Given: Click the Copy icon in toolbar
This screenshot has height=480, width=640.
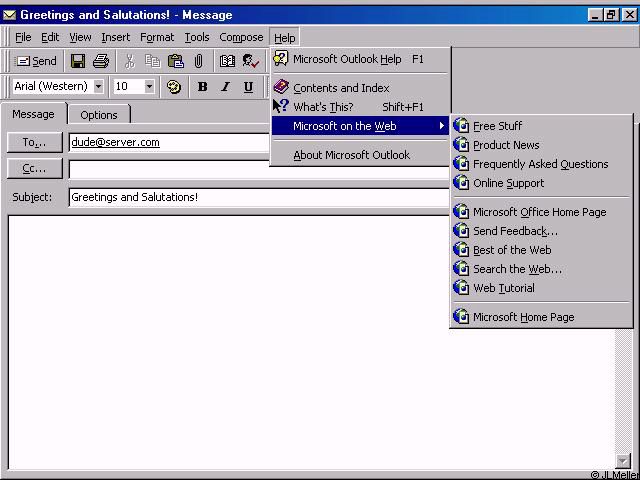Looking at the screenshot, I should pos(153,62).
